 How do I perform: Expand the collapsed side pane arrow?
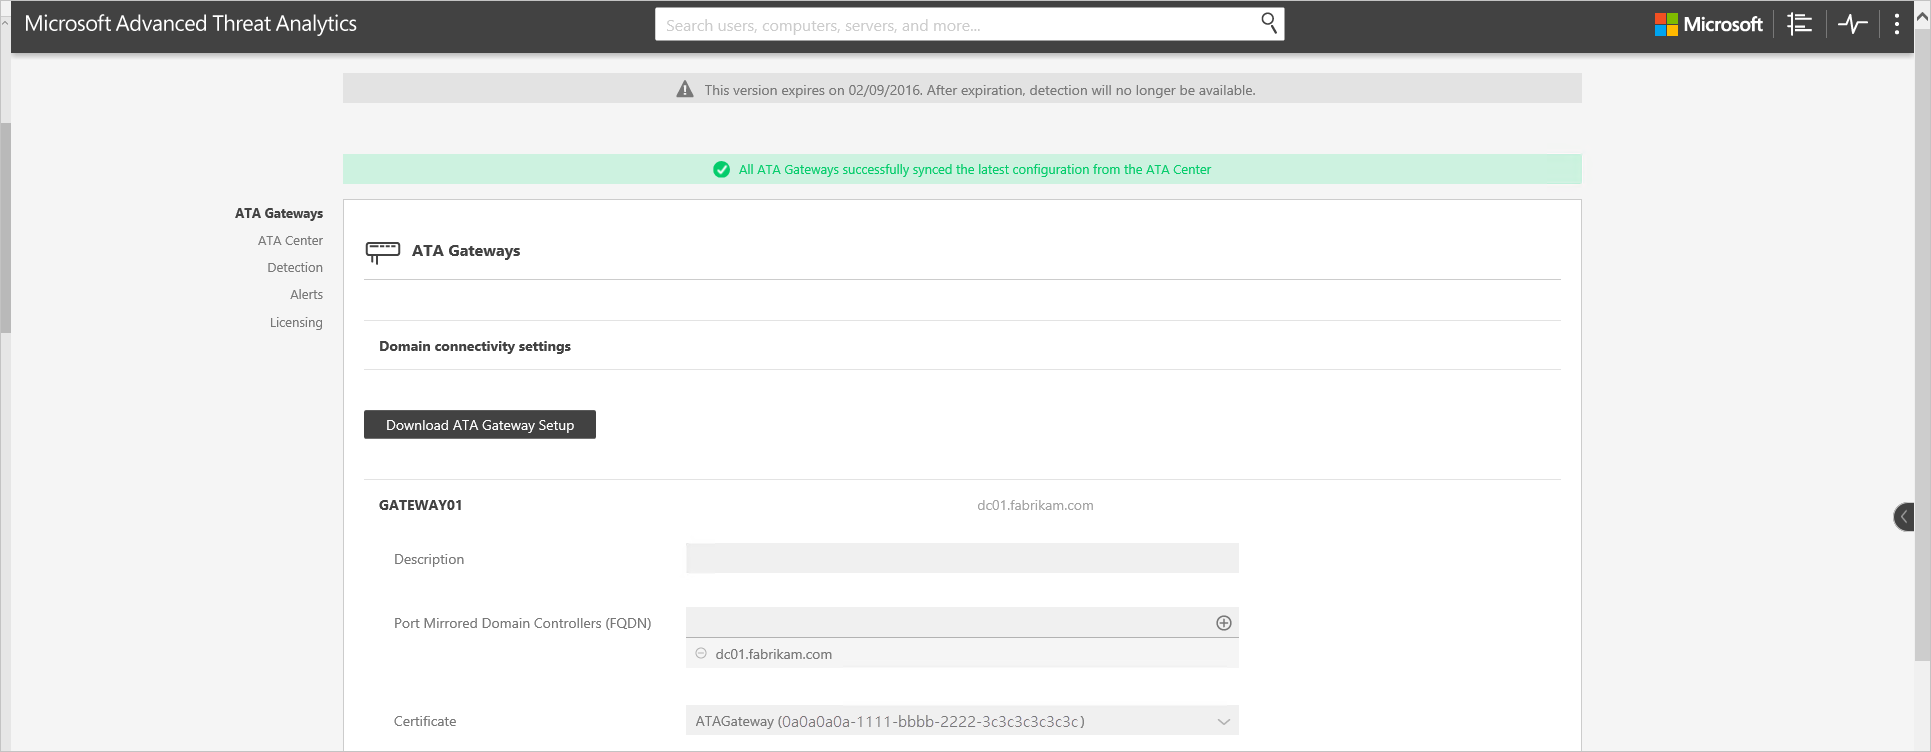click(x=1904, y=517)
